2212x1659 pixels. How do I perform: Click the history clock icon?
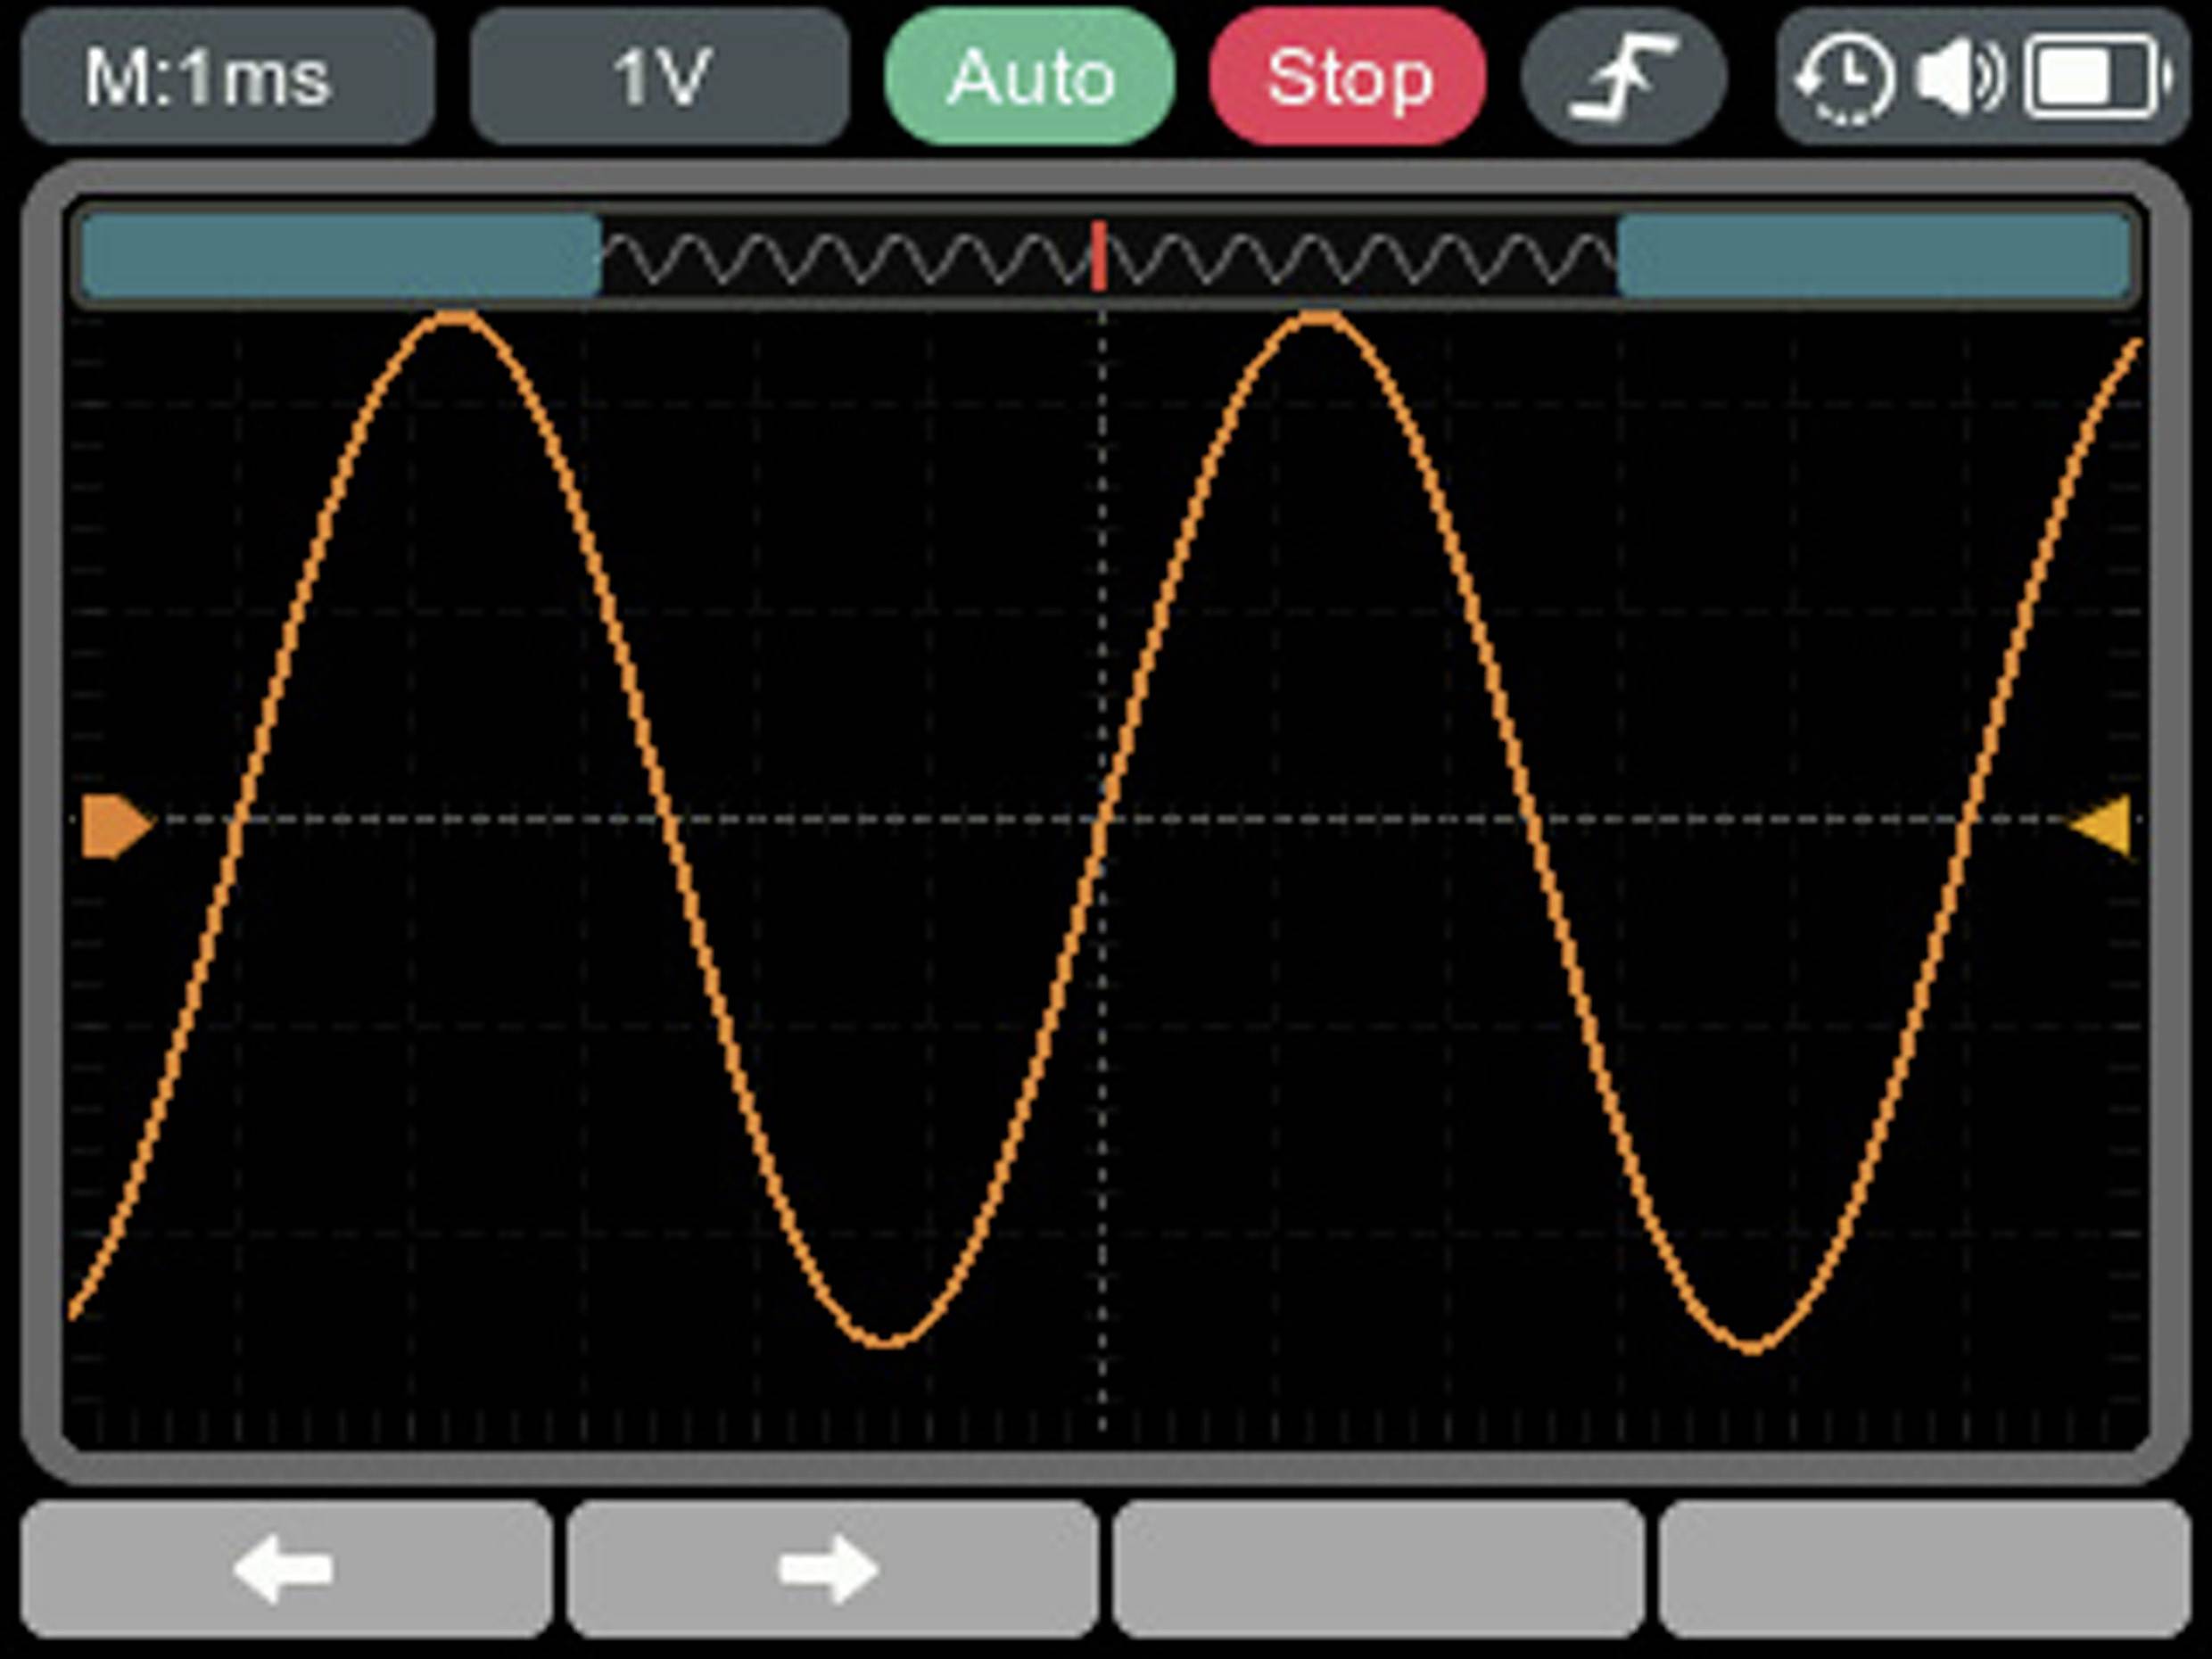pos(1845,77)
